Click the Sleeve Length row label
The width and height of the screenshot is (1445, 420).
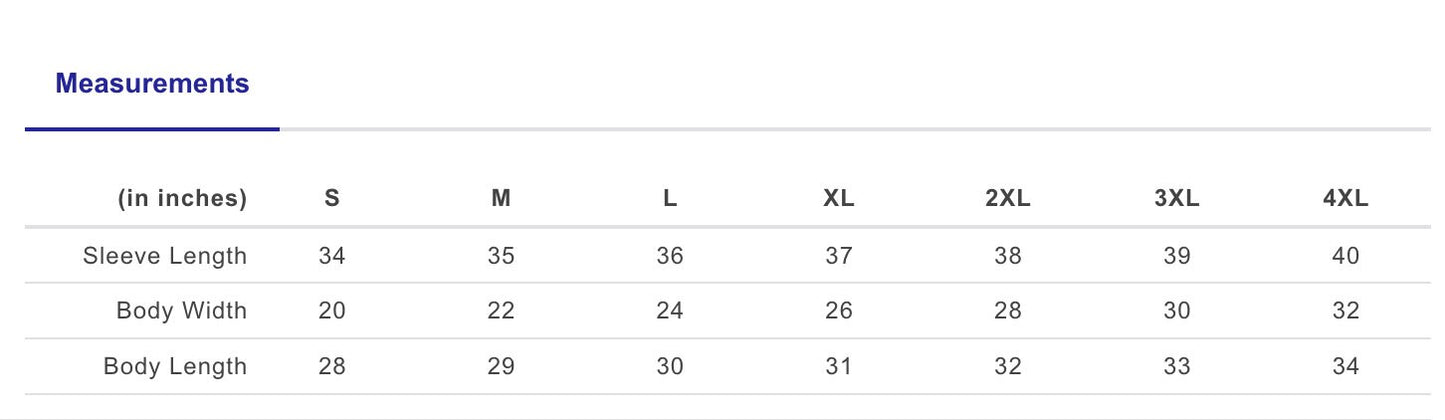point(165,256)
